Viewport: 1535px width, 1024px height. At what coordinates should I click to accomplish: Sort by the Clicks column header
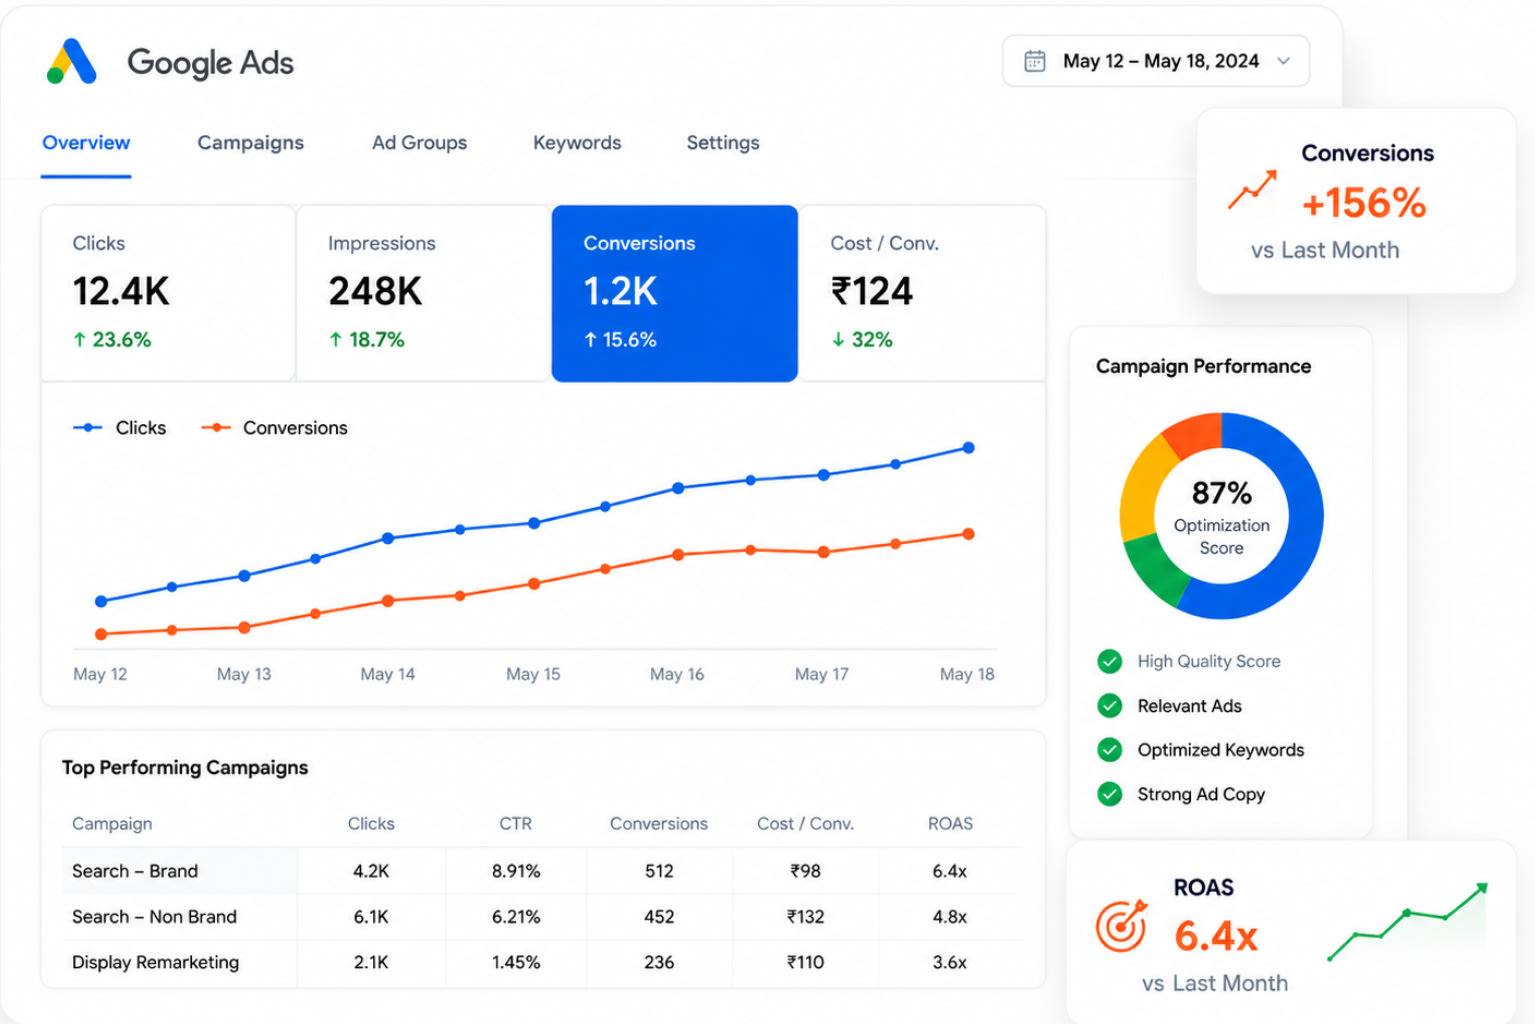point(371,824)
